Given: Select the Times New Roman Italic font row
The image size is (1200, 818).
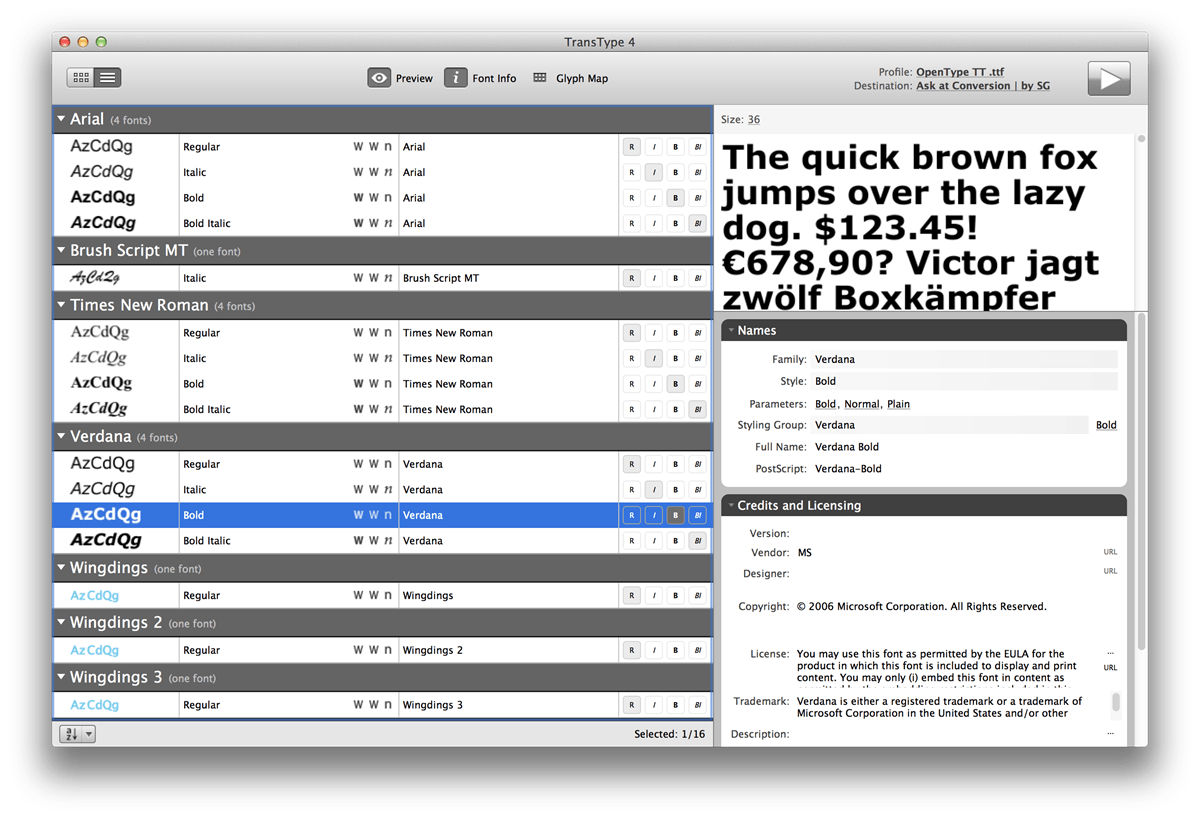Looking at the screenshot, I should (383, 358).
